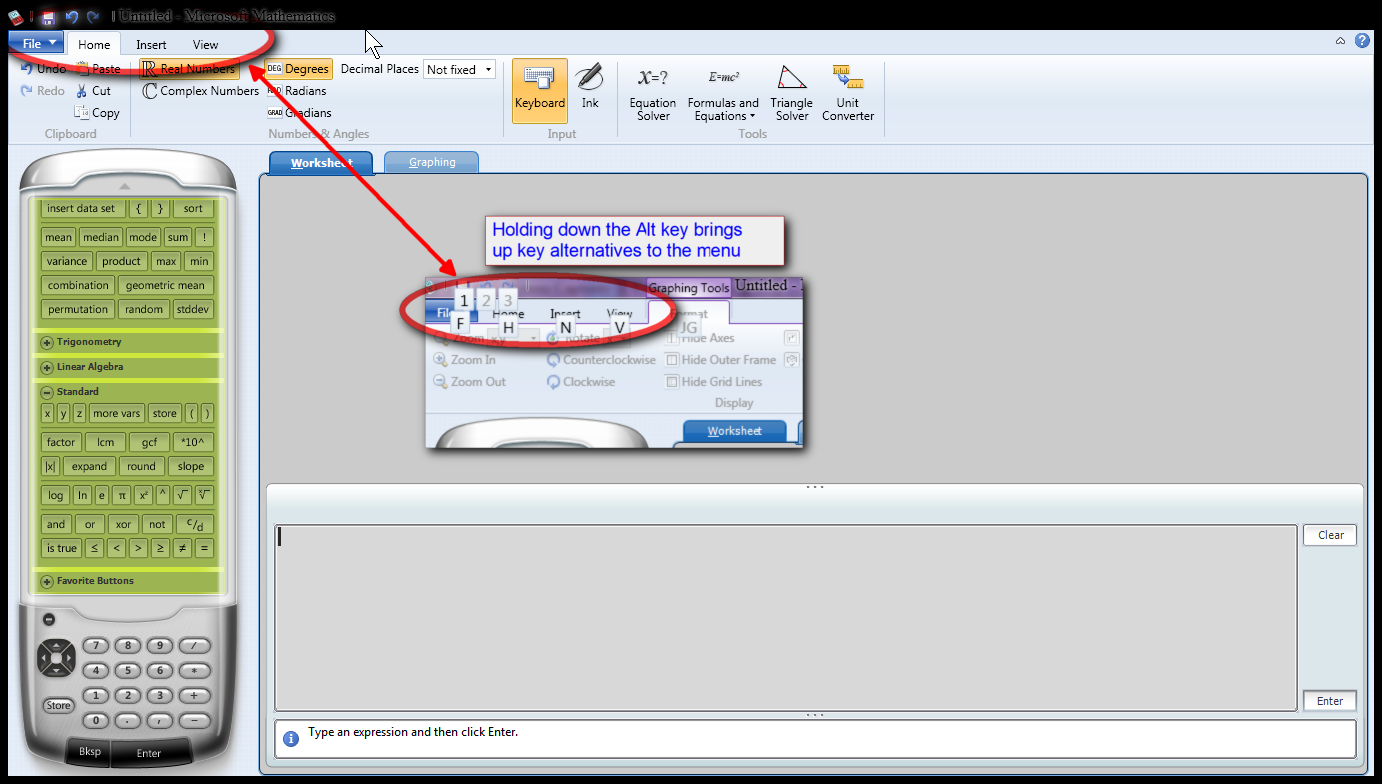Image resolution: width=1382 pixels, height=784 pixels.
Task: Switch angle unit to Radians
Action: point(296,91)
